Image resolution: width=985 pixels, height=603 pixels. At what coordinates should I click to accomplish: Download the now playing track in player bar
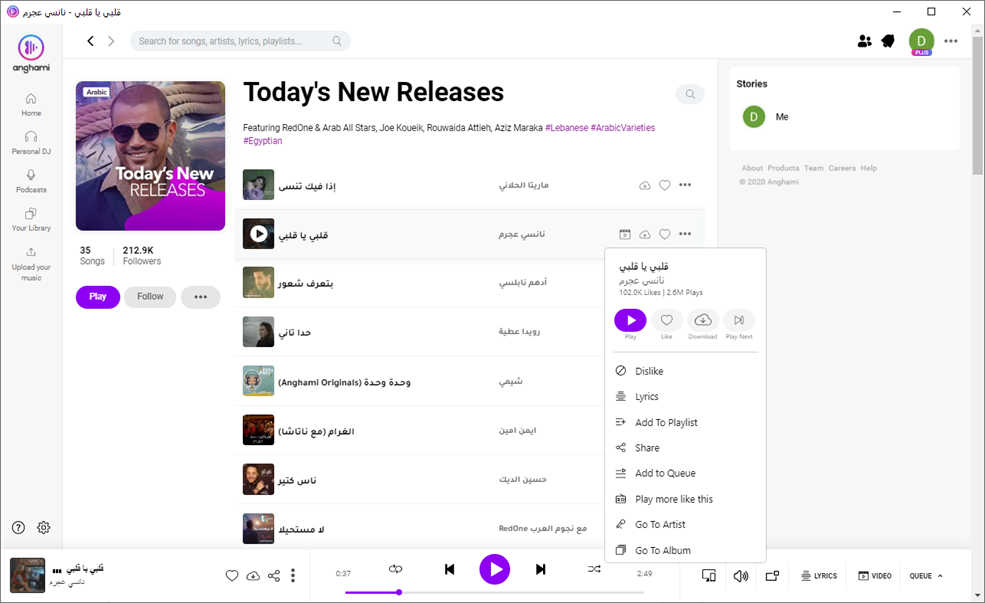(x=253, y=575)
